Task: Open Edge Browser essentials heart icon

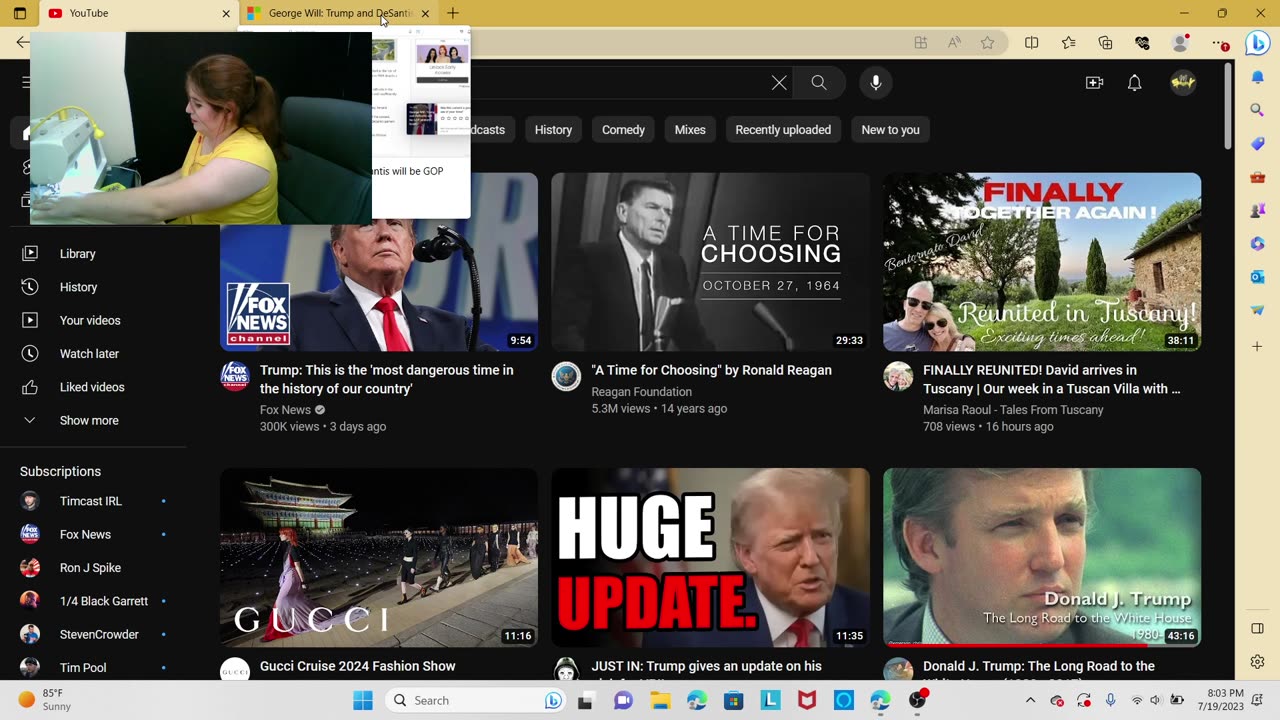Action: 1142,43
